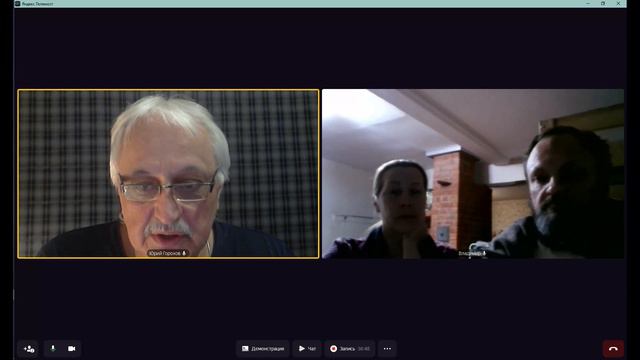640x360 pixels.
Task: Open the three-dots more options menu
Action: [x=387, y=349]
